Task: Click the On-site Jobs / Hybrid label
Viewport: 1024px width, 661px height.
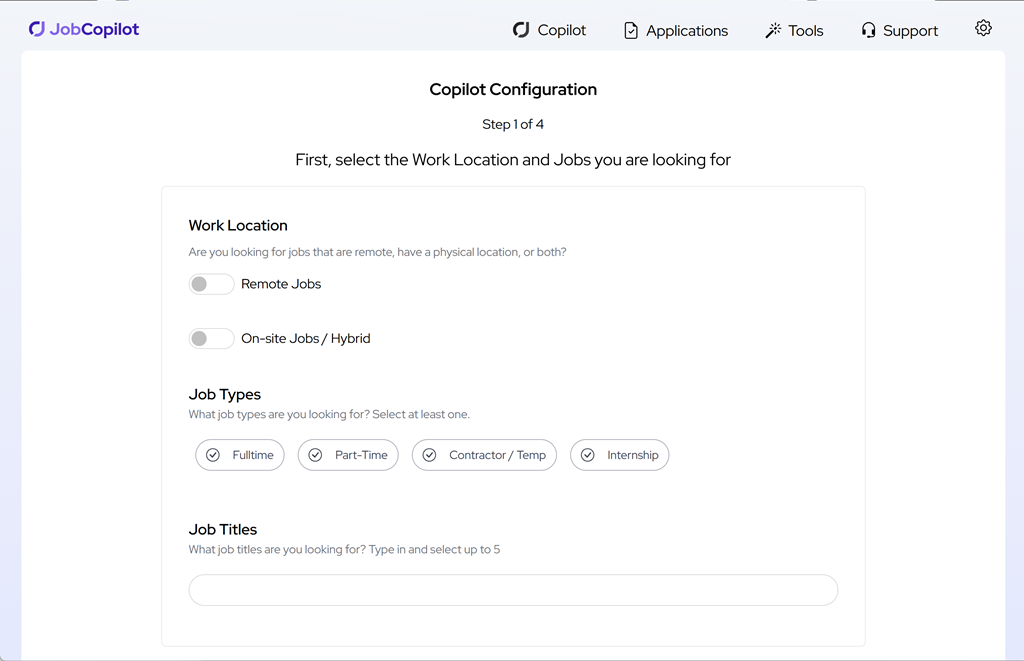Action: (x=306, y=338)
